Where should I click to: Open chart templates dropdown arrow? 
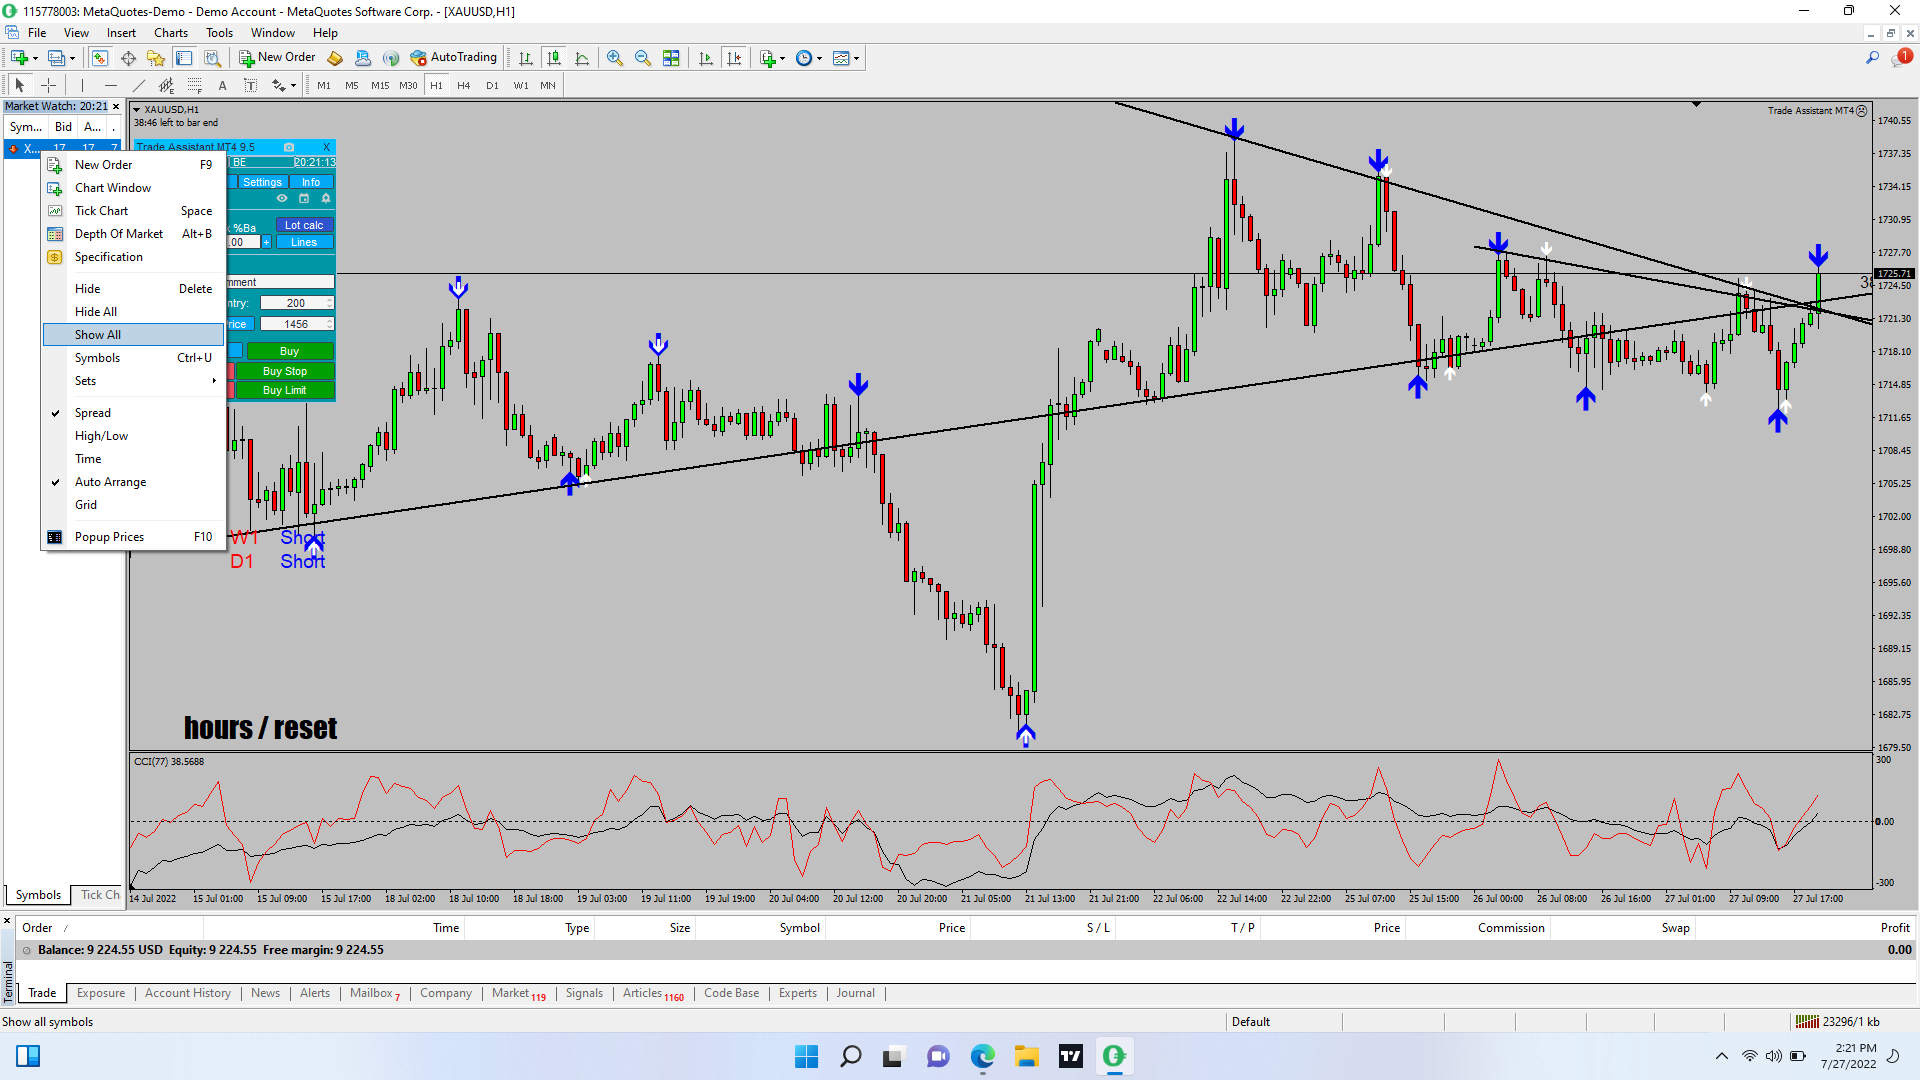856,58
